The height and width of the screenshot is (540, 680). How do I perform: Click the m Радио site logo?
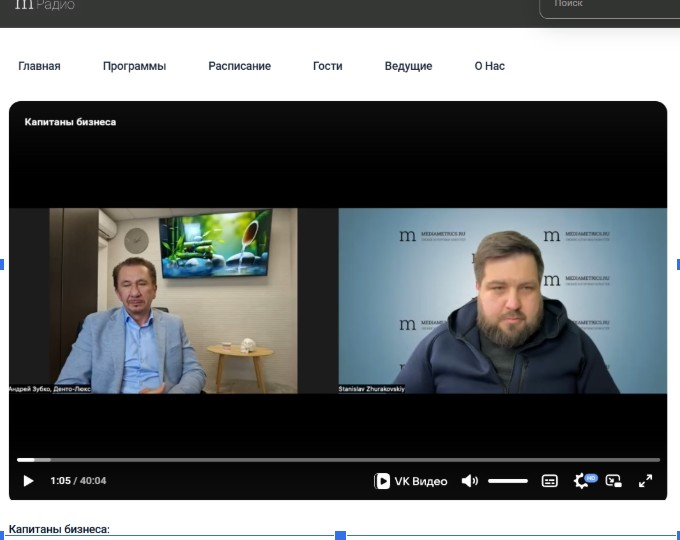point(45,5)
